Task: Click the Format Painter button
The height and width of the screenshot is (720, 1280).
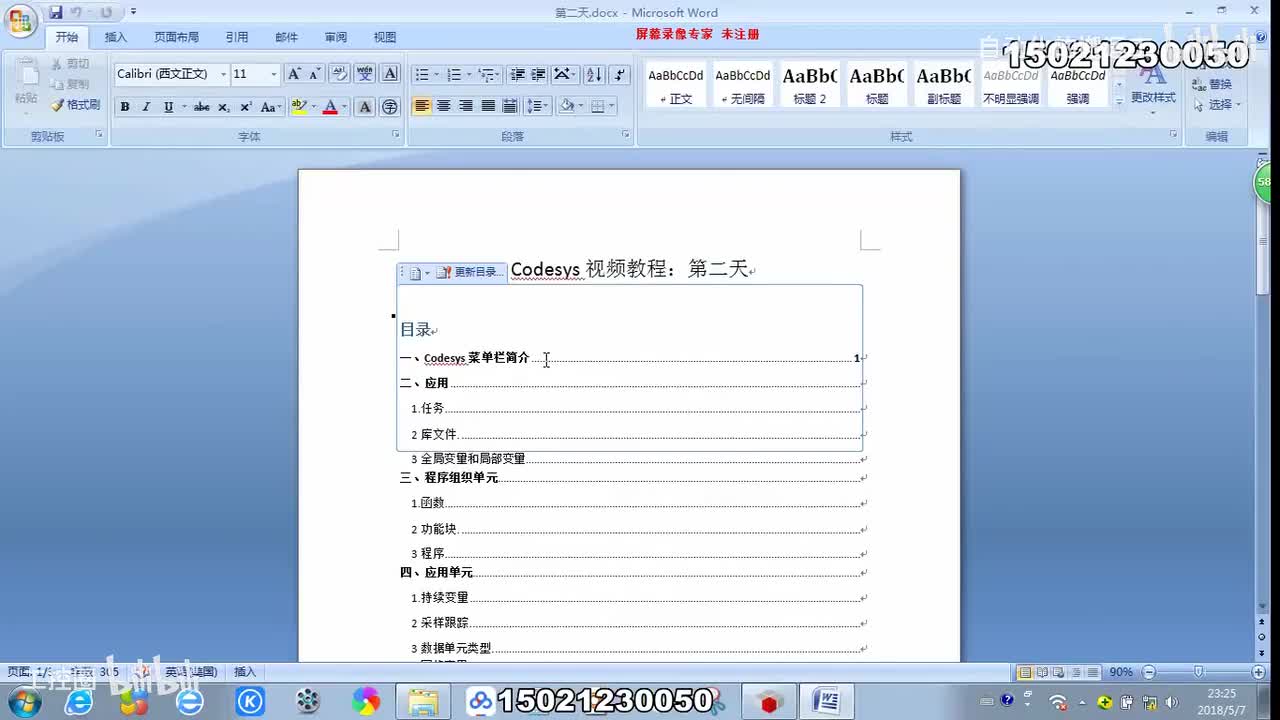Action: click(76, 104)
